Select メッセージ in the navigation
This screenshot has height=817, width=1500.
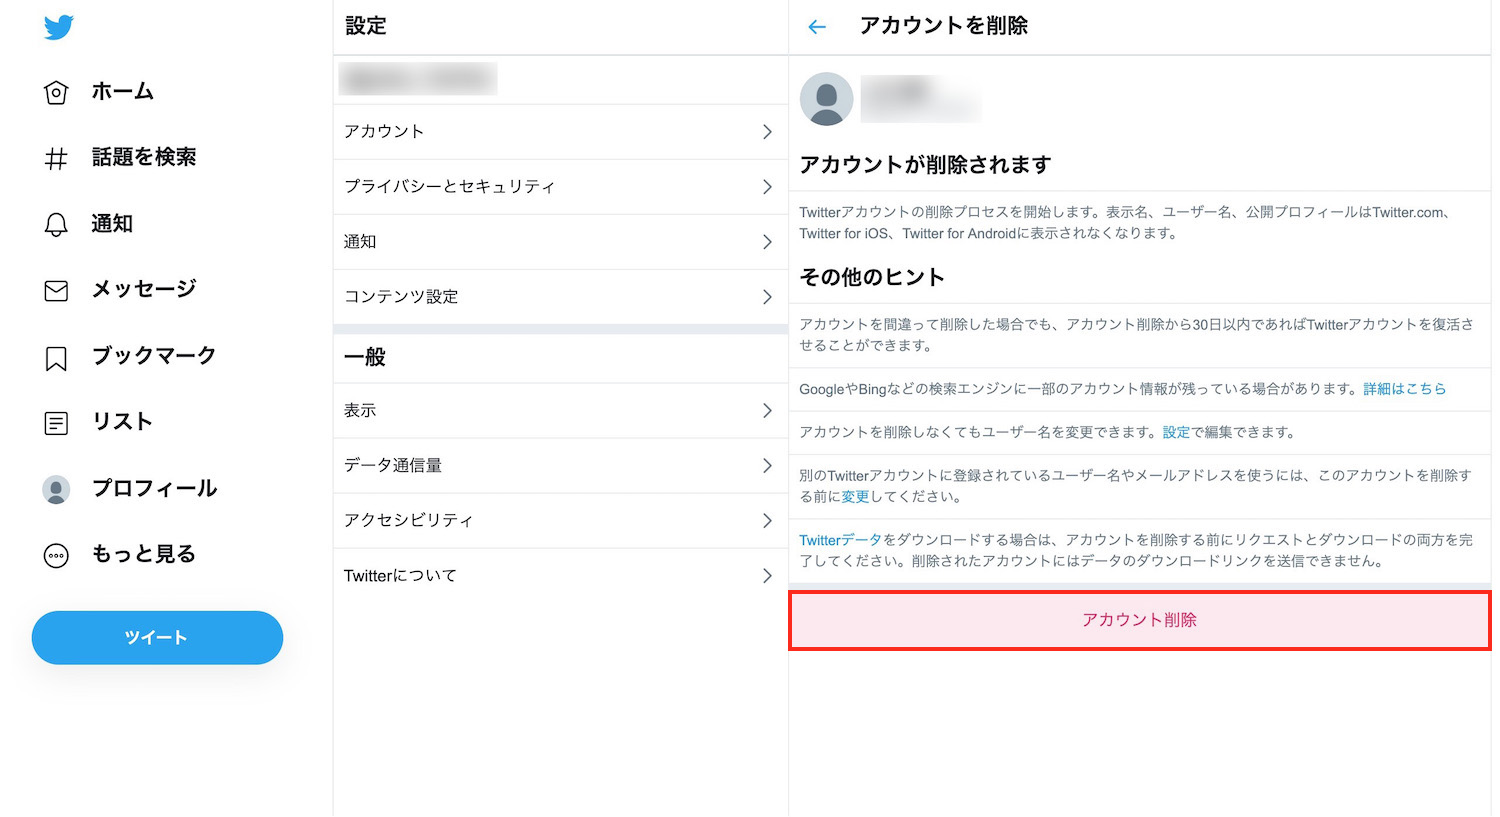click(144, 289)
